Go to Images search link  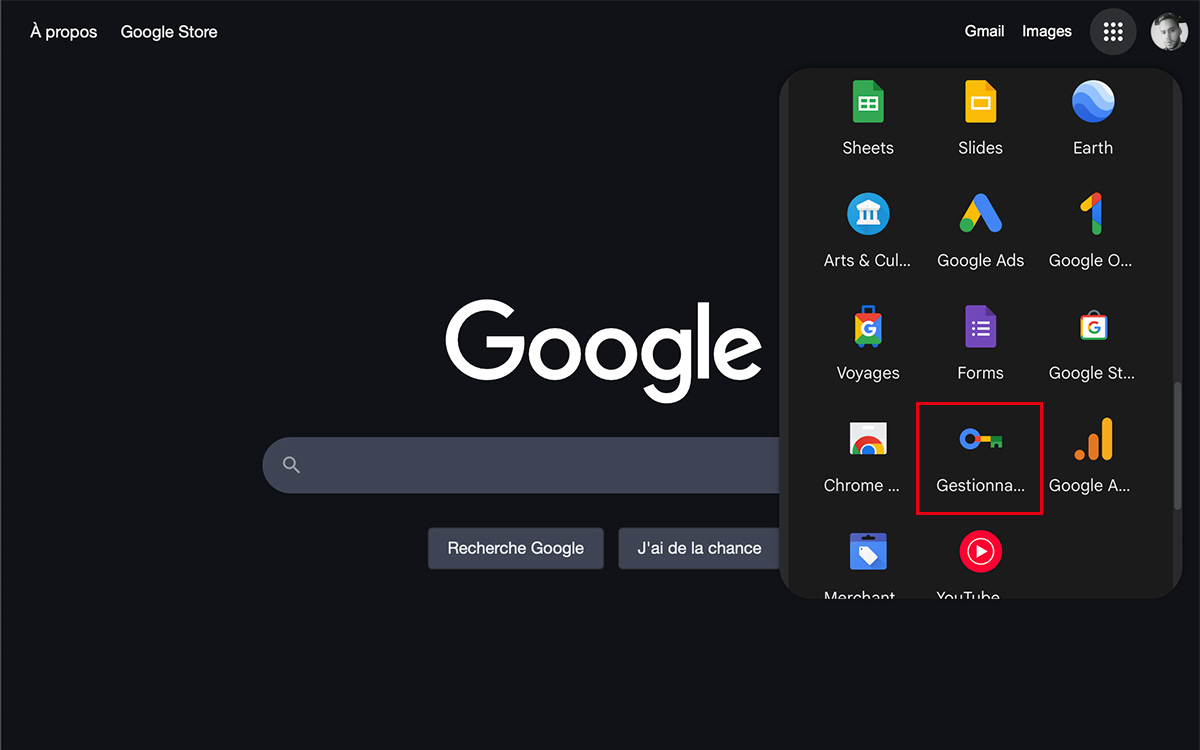point(1046,32)
